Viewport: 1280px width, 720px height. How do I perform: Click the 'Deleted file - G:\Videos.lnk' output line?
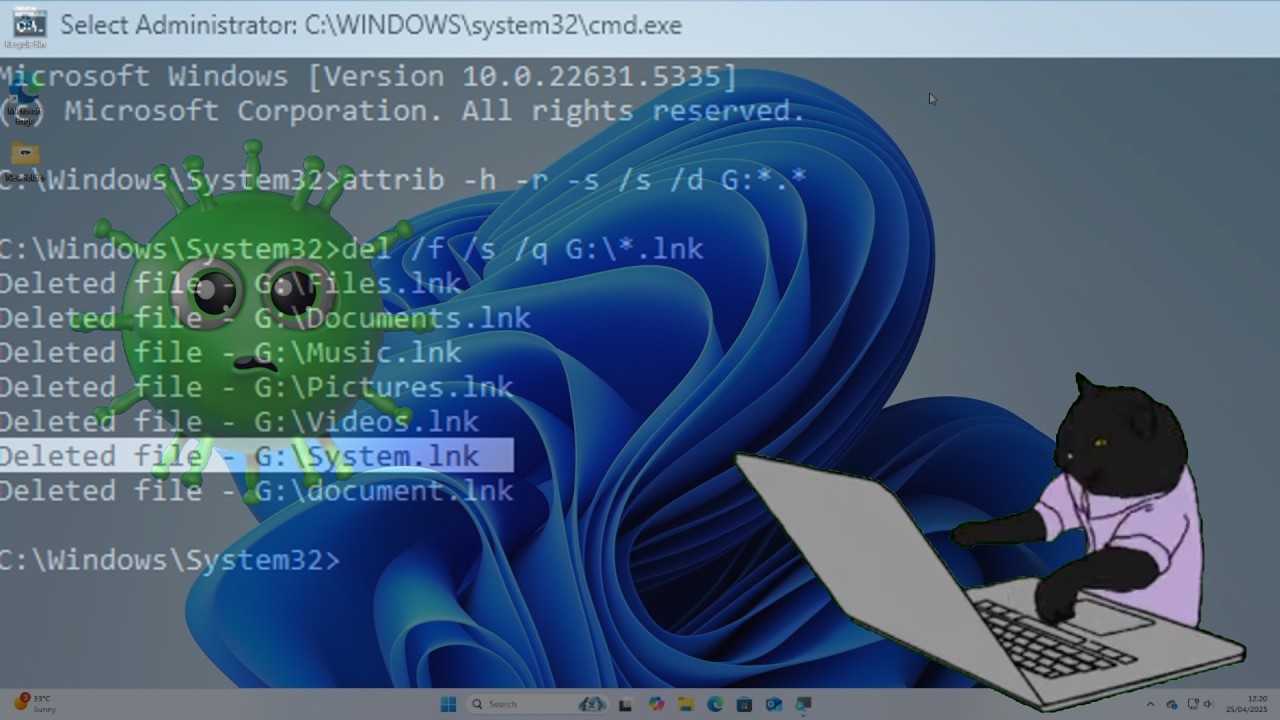pos(240,421)
